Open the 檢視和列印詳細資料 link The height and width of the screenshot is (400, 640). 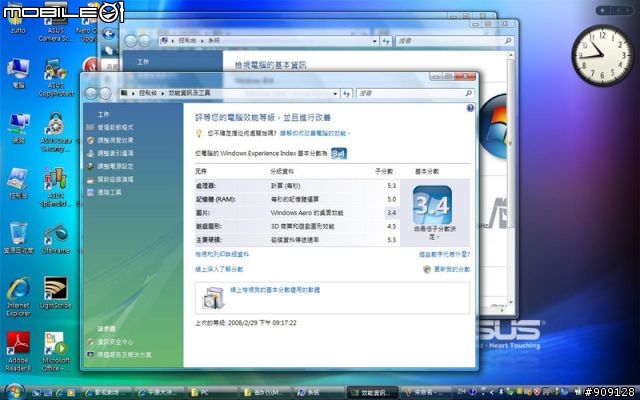click(x=222, y=254)
